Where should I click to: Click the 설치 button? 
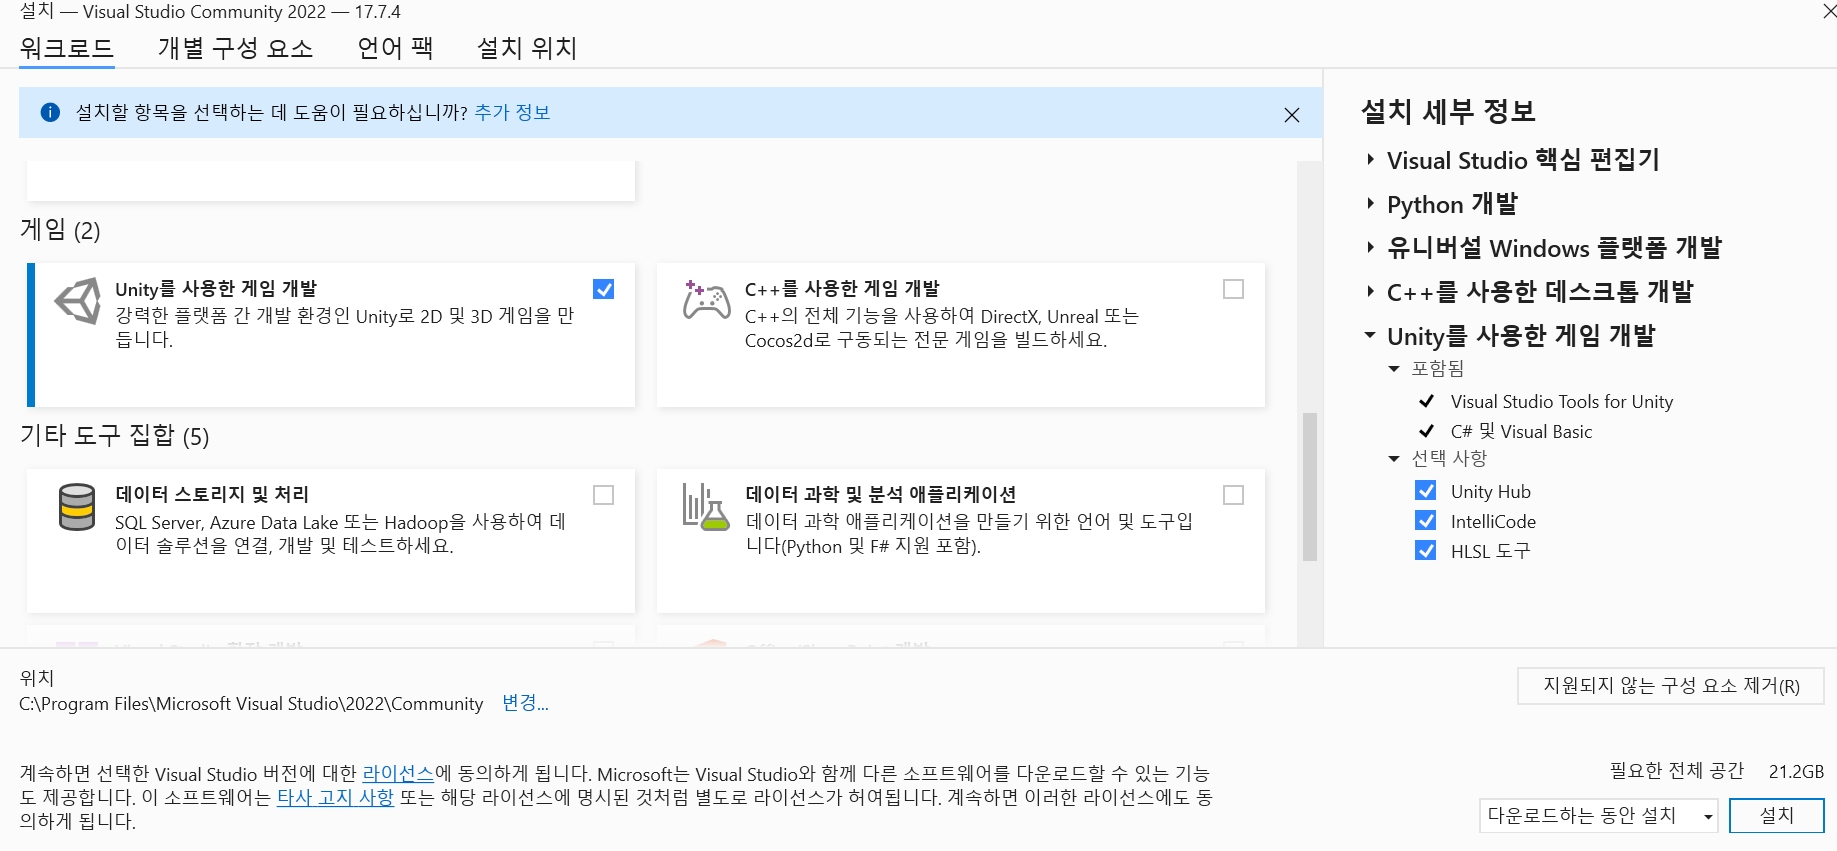point(1777,815)
